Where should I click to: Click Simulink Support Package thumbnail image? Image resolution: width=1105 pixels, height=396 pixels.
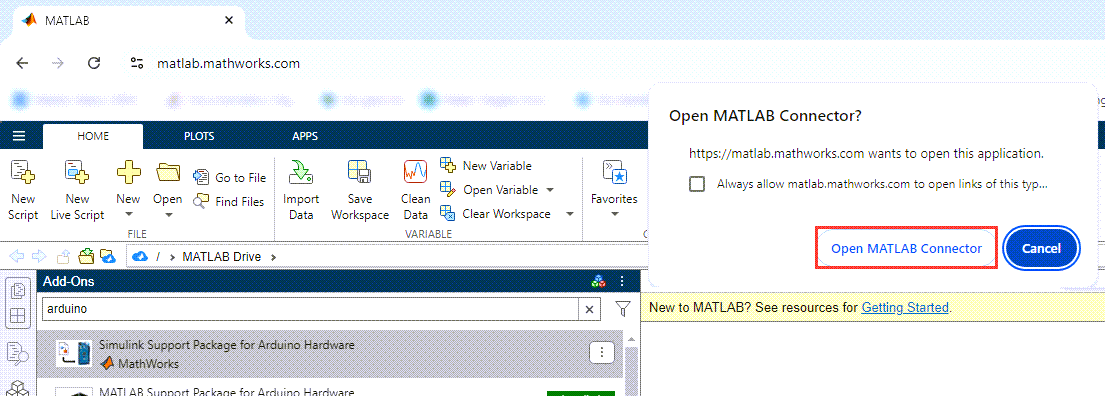74,354
